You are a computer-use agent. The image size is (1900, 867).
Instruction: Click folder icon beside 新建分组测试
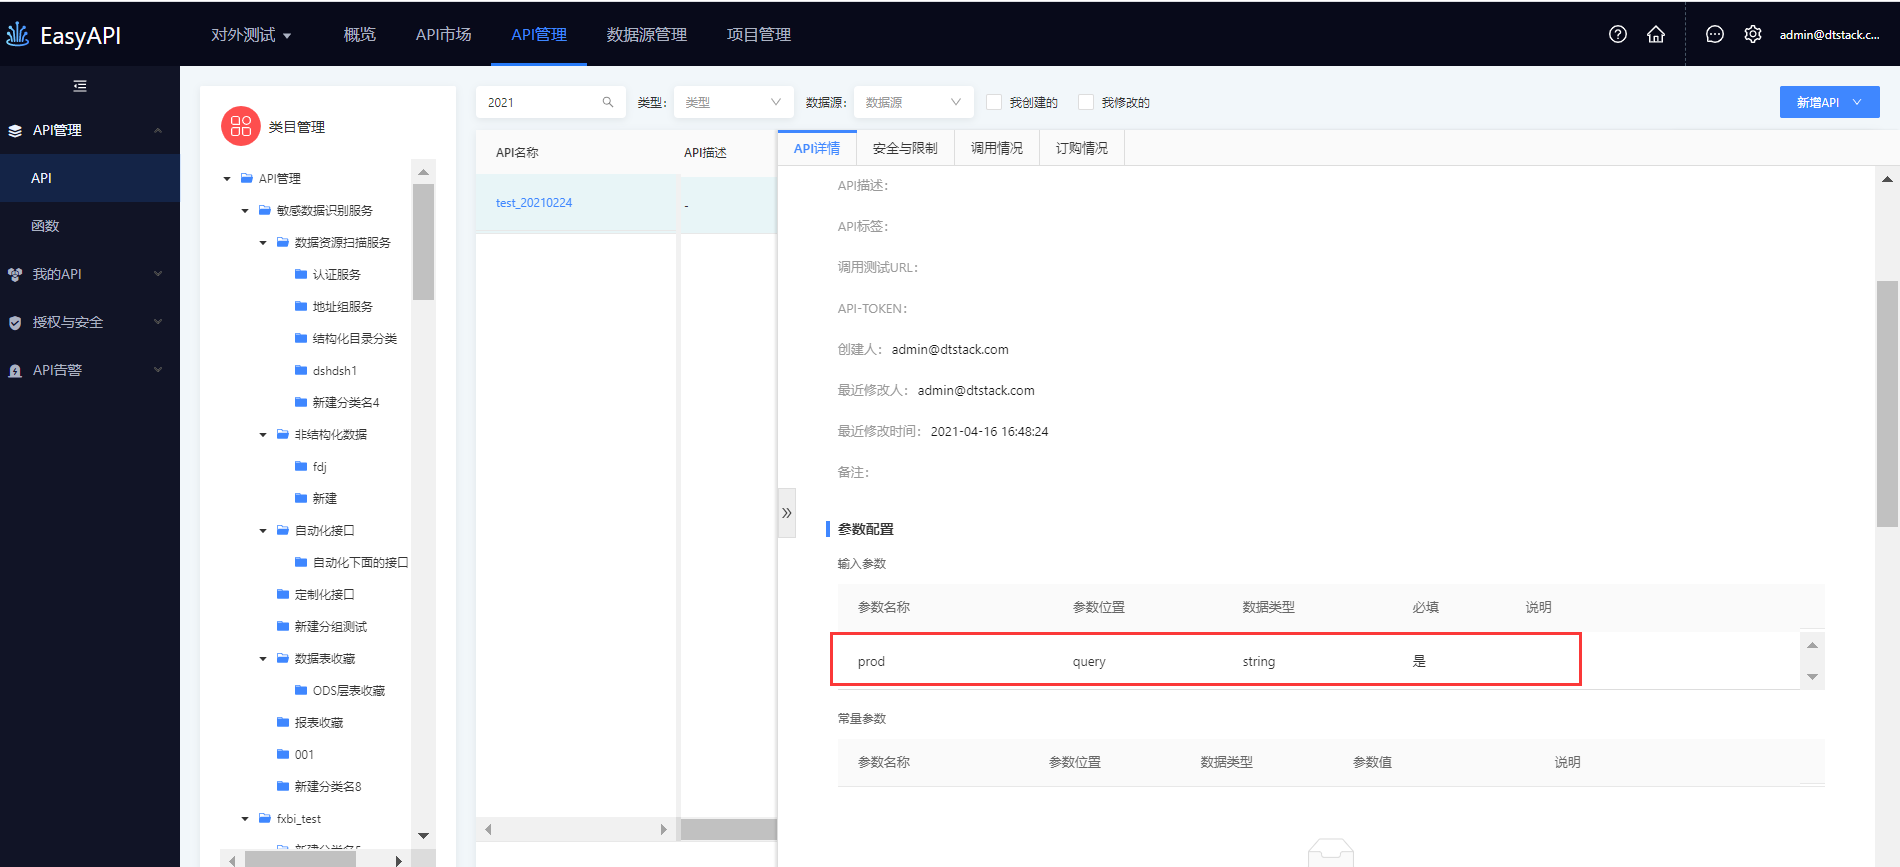coord(283,626)
